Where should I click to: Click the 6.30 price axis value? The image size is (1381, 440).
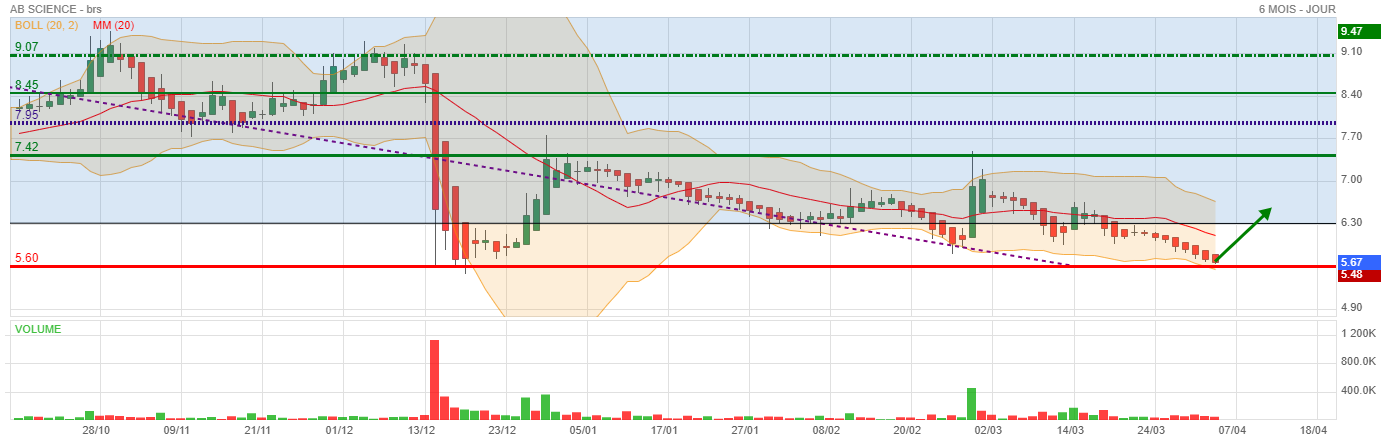tap(1352, 222)
